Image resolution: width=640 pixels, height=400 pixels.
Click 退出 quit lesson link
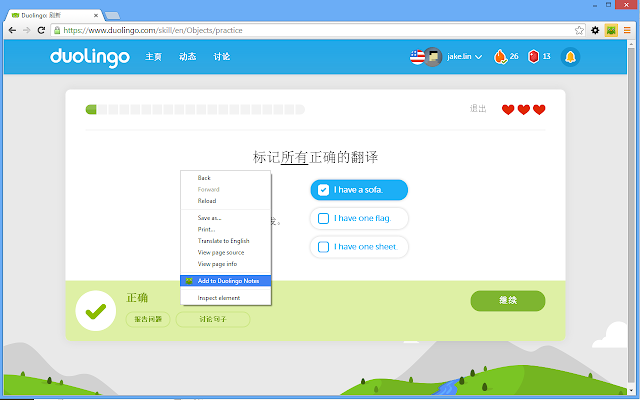pyautogui.click(x=478, y=109)
